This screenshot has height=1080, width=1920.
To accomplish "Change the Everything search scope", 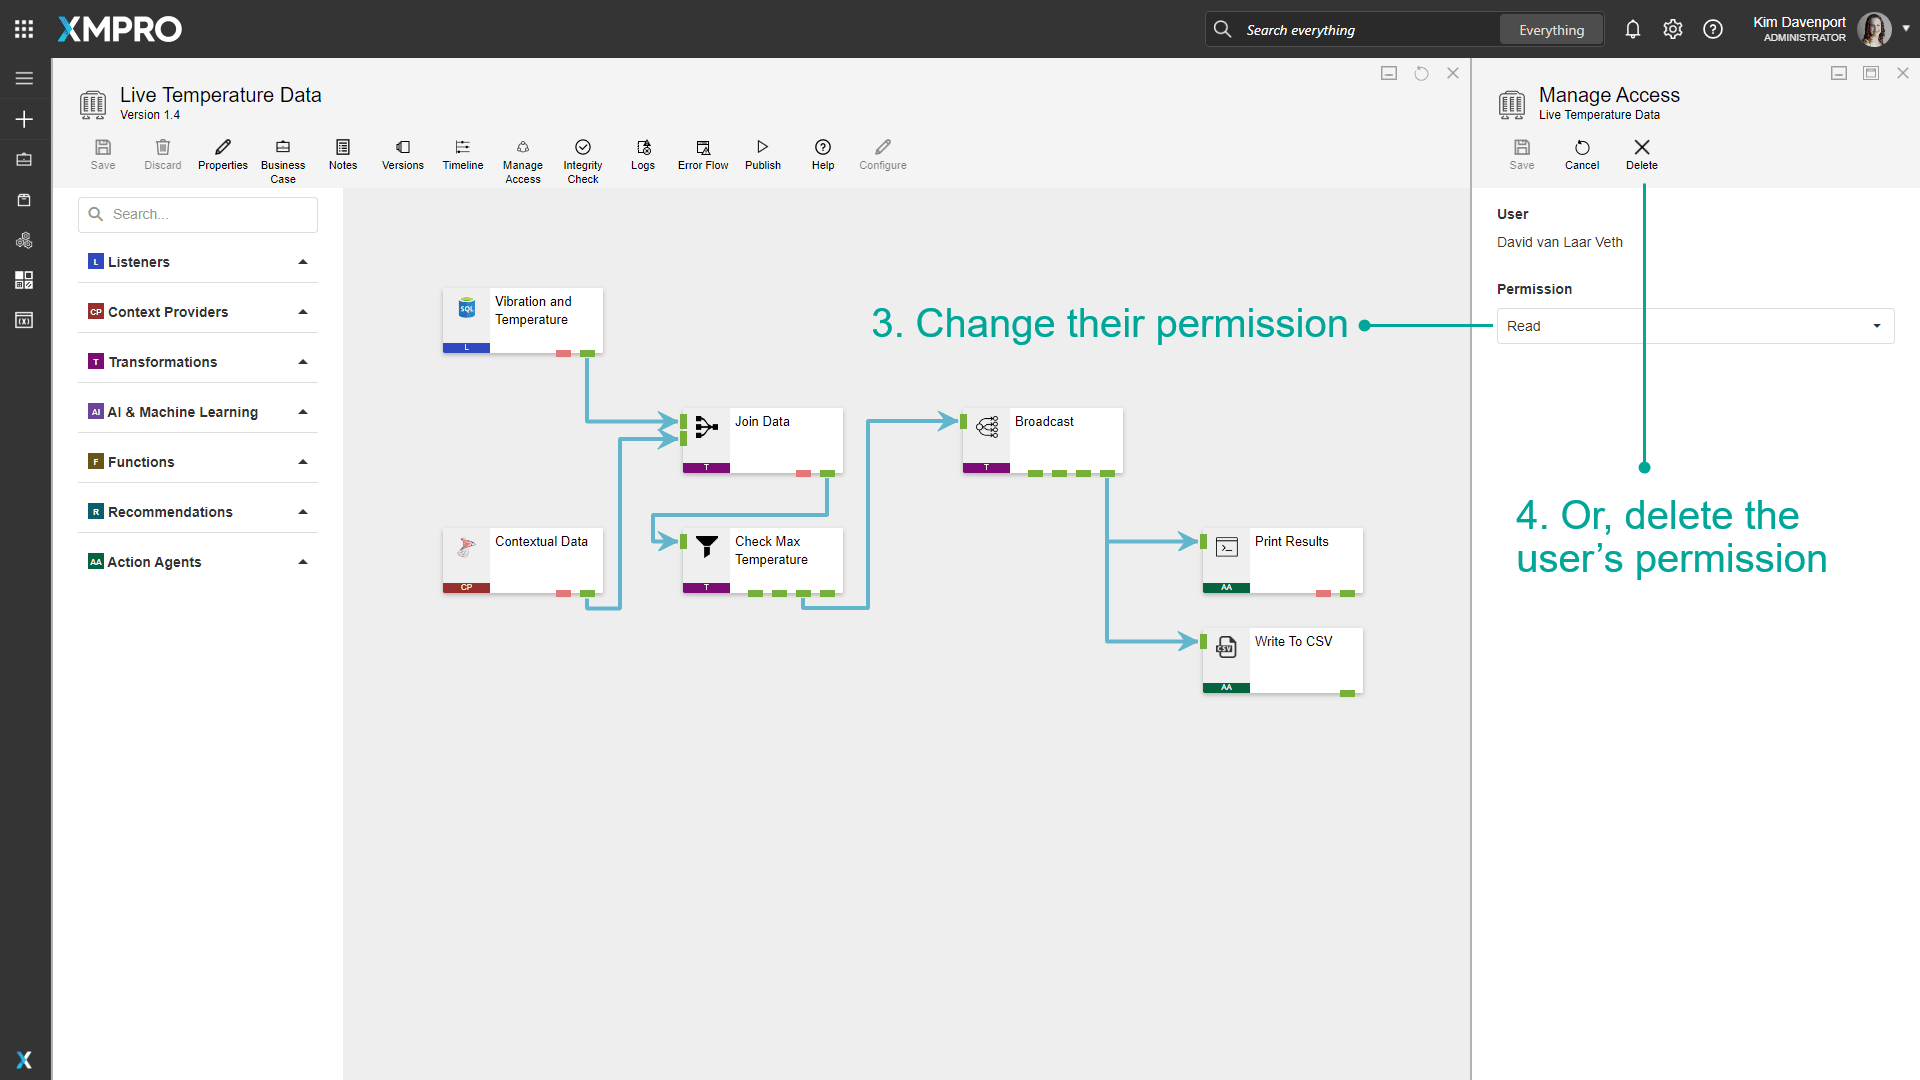I will tap(1551, 29).
